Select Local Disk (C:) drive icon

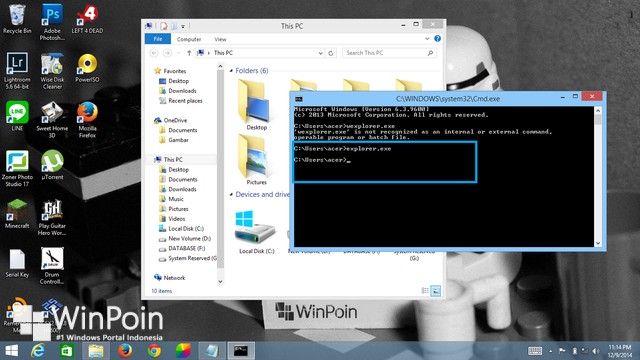[x=256, y=232]
